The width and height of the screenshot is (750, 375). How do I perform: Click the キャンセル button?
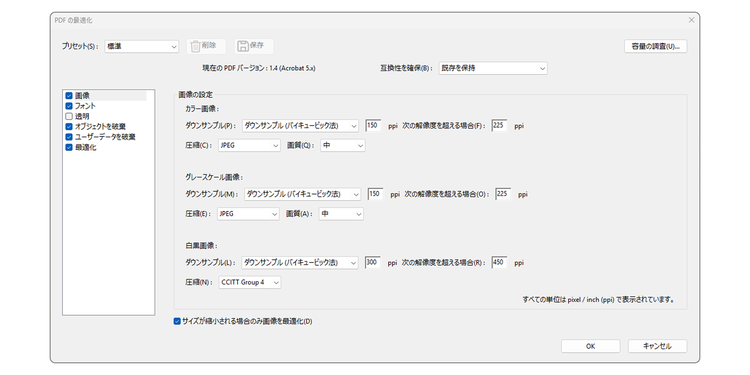tap(657, 346)
